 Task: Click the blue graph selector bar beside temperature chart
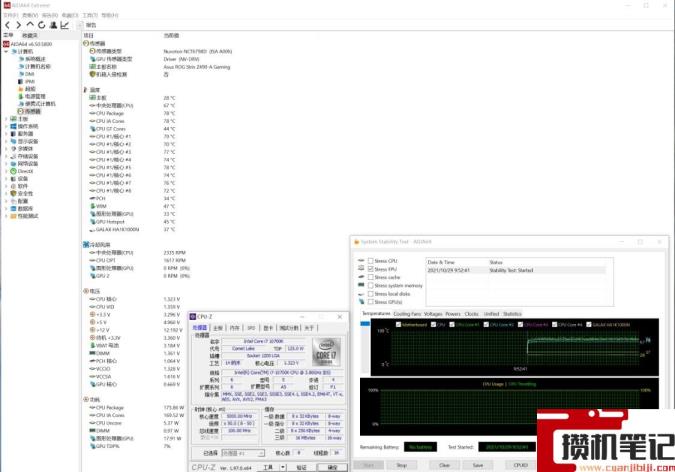pyautogui.click(x=365, y=324)
